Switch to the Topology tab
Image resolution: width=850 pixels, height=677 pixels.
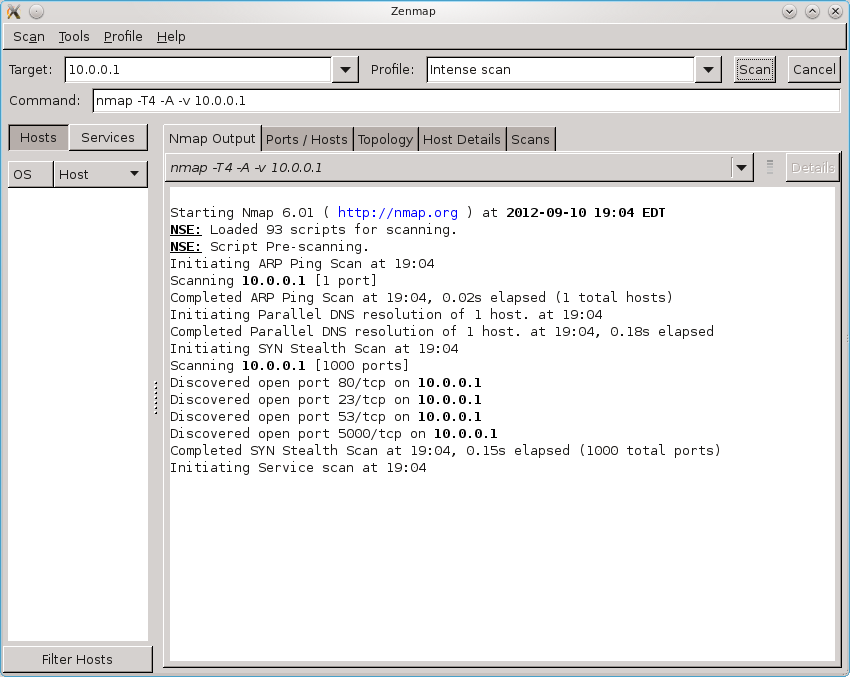pos(385,139)
